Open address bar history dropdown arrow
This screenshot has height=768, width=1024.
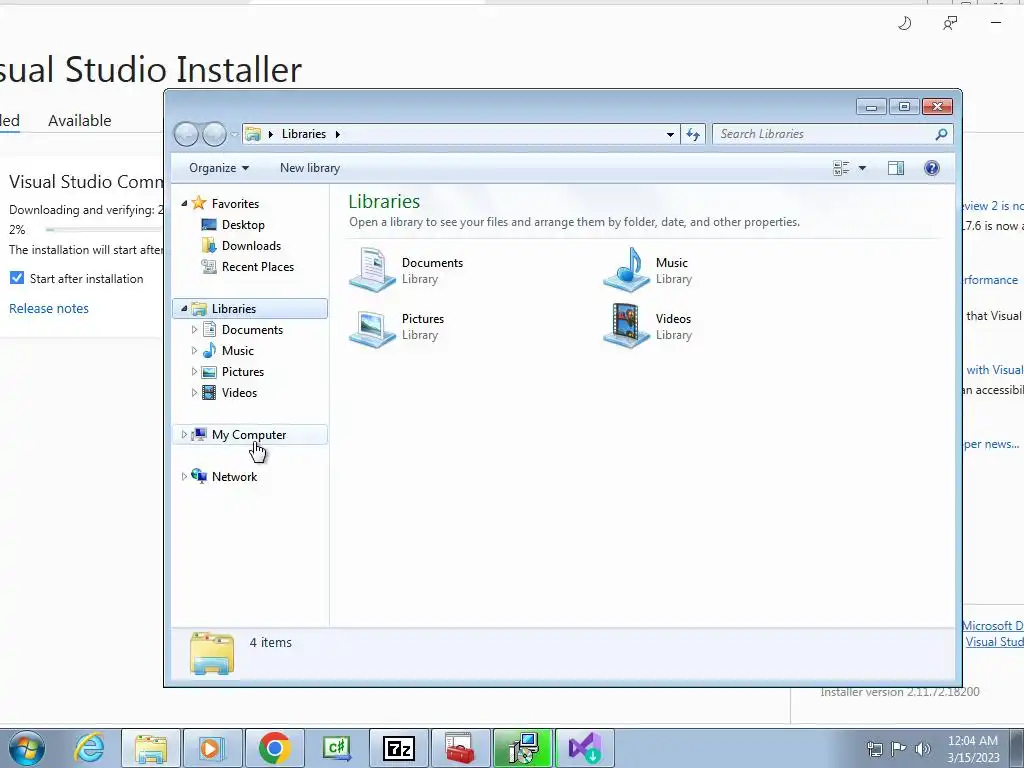pyautogui.click(x=670, y=134)
